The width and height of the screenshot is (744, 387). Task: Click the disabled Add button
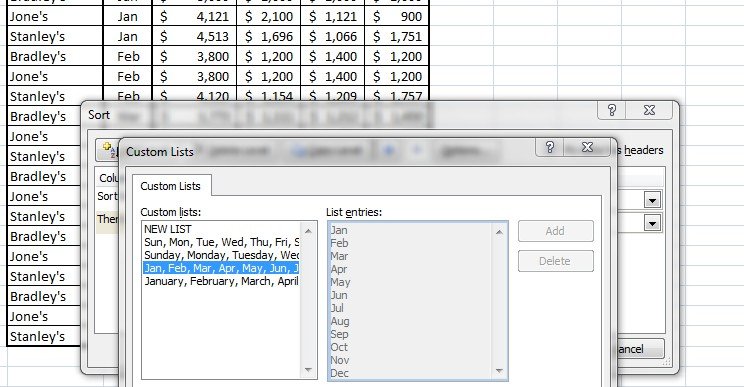click(556, 231)
